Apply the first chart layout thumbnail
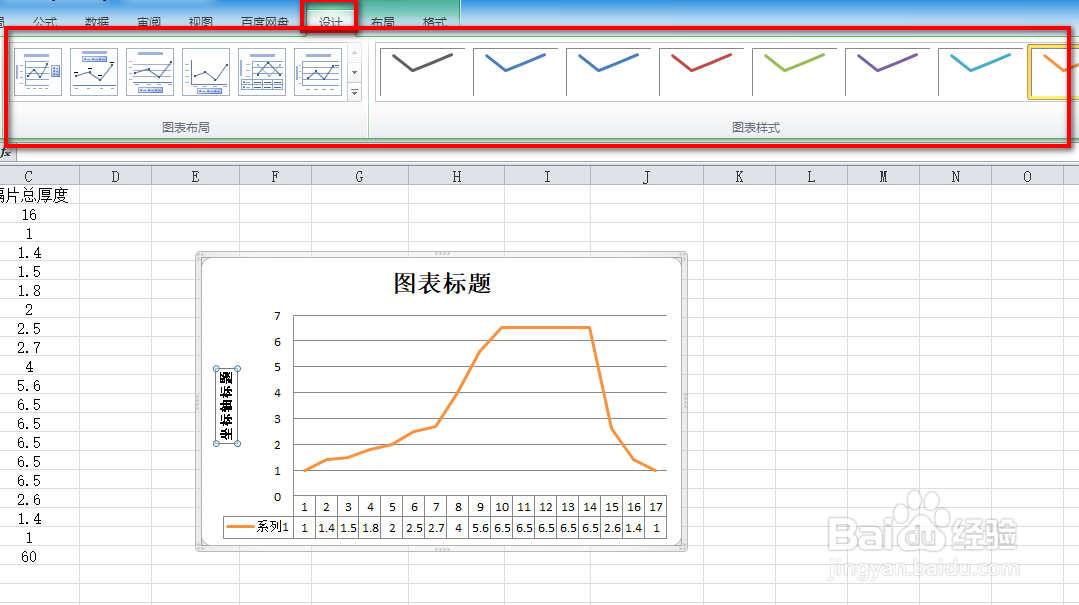The height and width of the screenshot is (605, 1079). (x=38, y=72)
